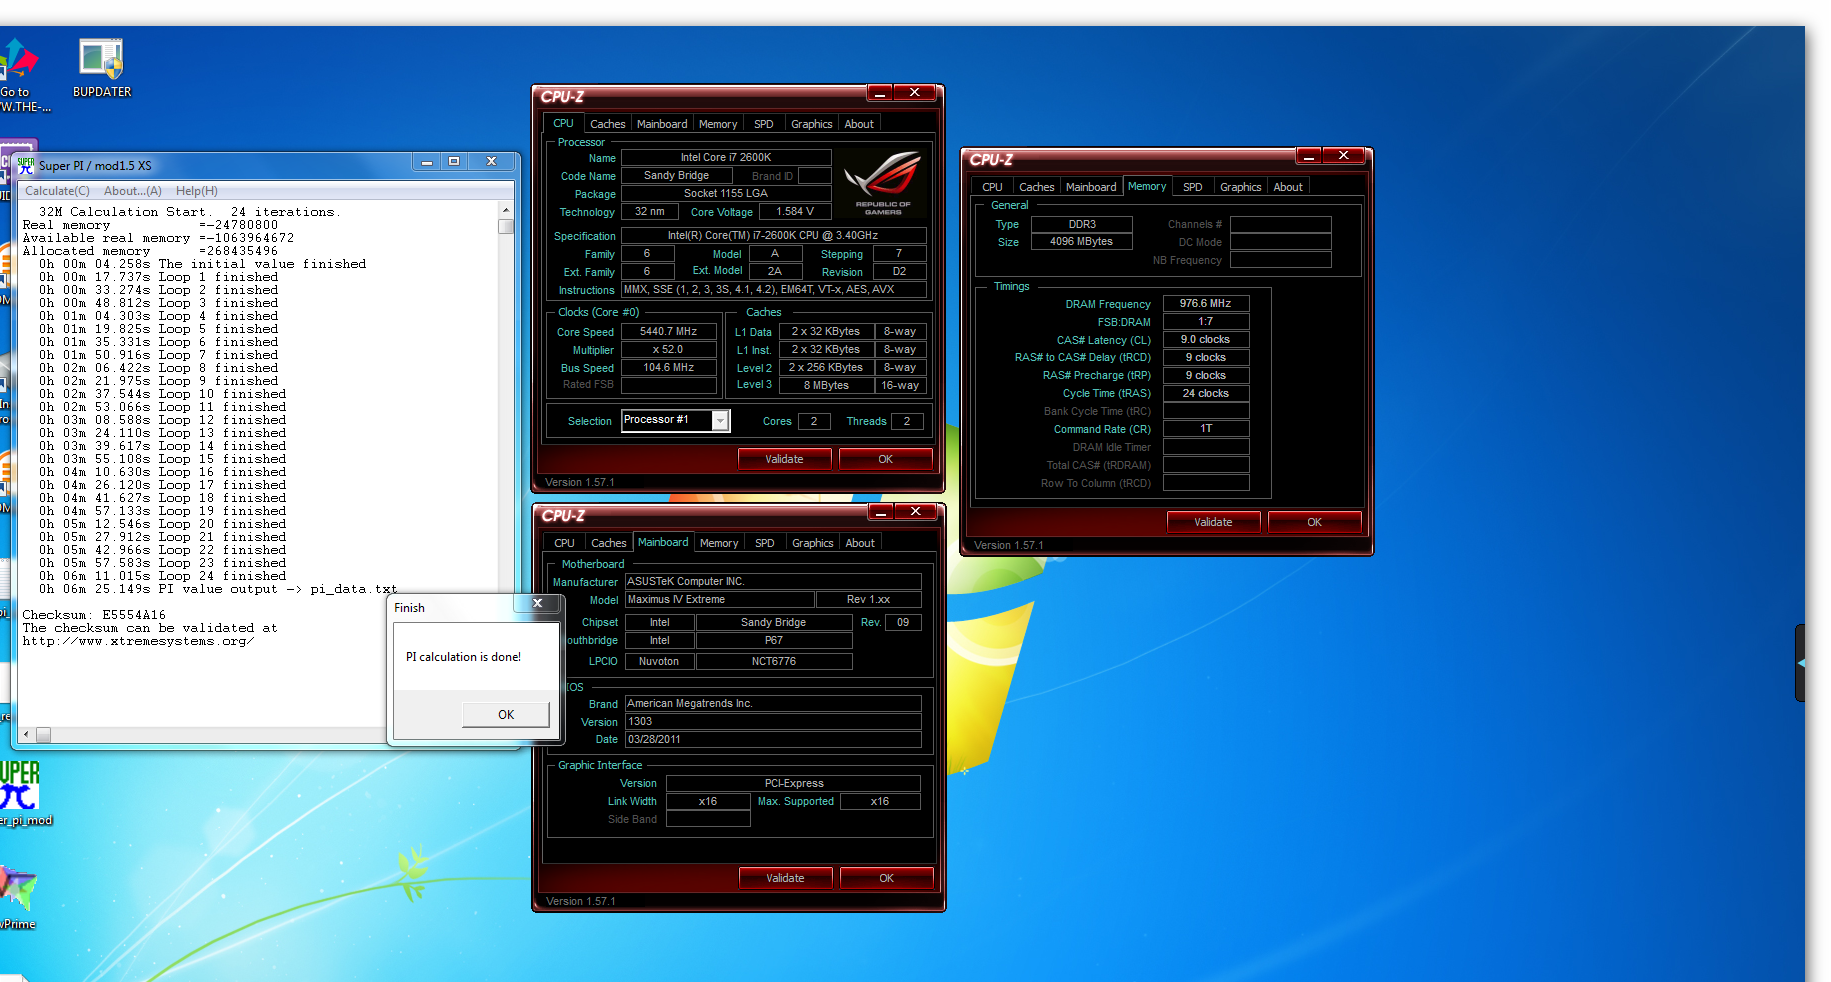Screen dimensions: 1831x982
Task: Select CPU tab in right CPU-Z Memory window
Action: pyautogui.click(x=992, y=187)
